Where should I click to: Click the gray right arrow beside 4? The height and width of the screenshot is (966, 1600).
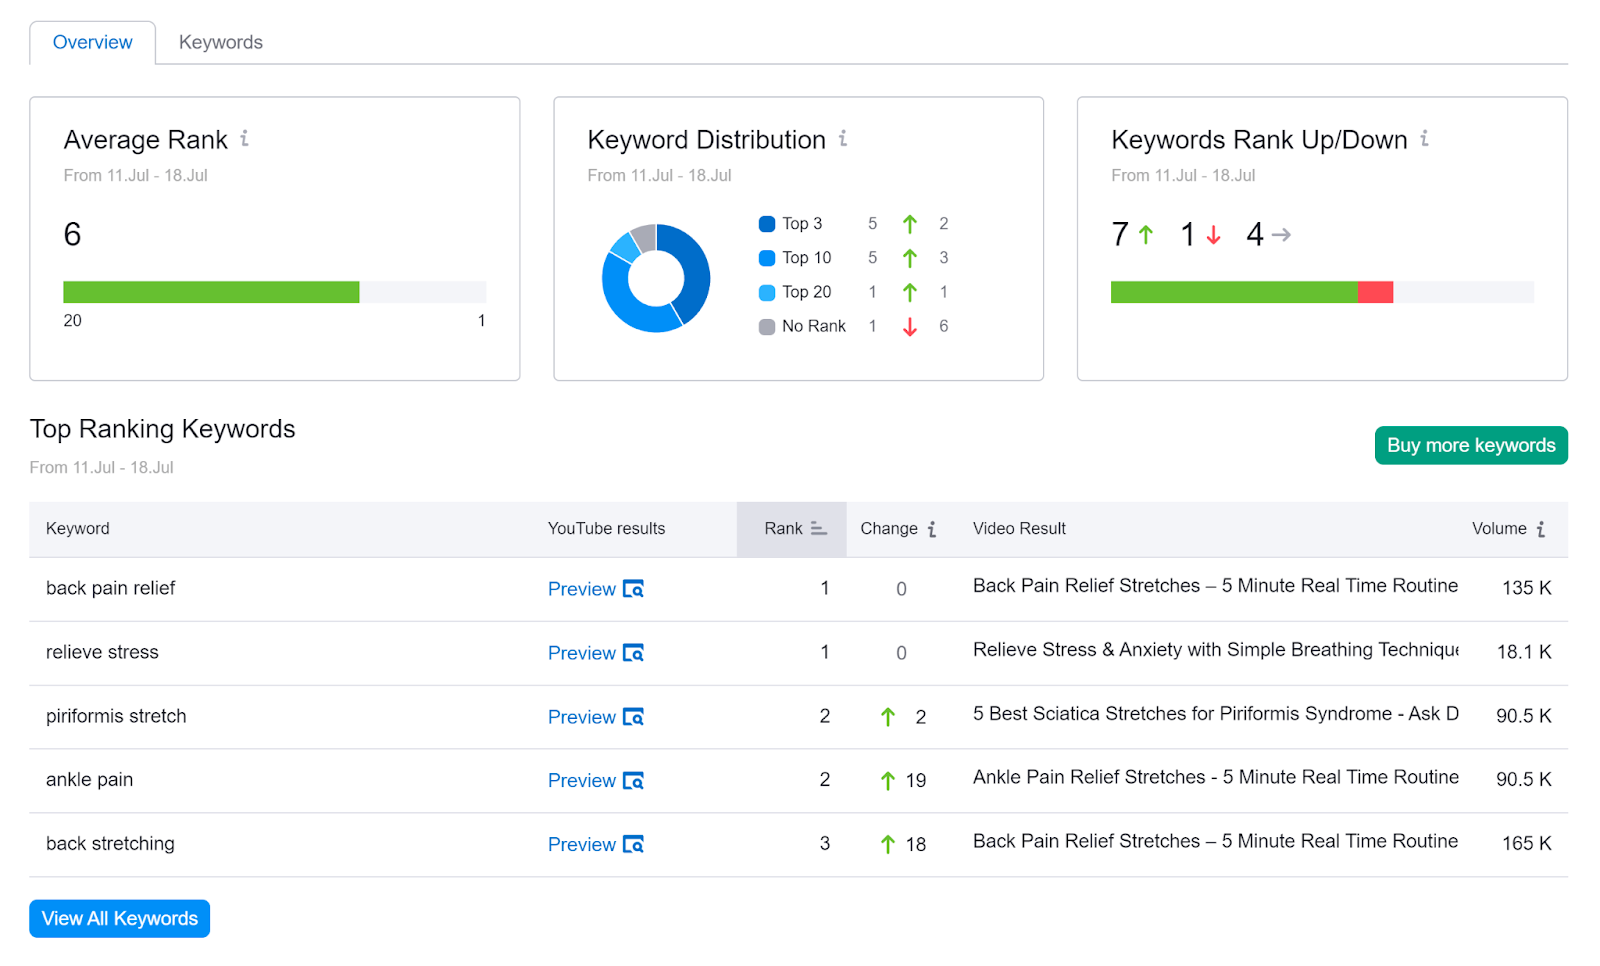(1281, 235)
